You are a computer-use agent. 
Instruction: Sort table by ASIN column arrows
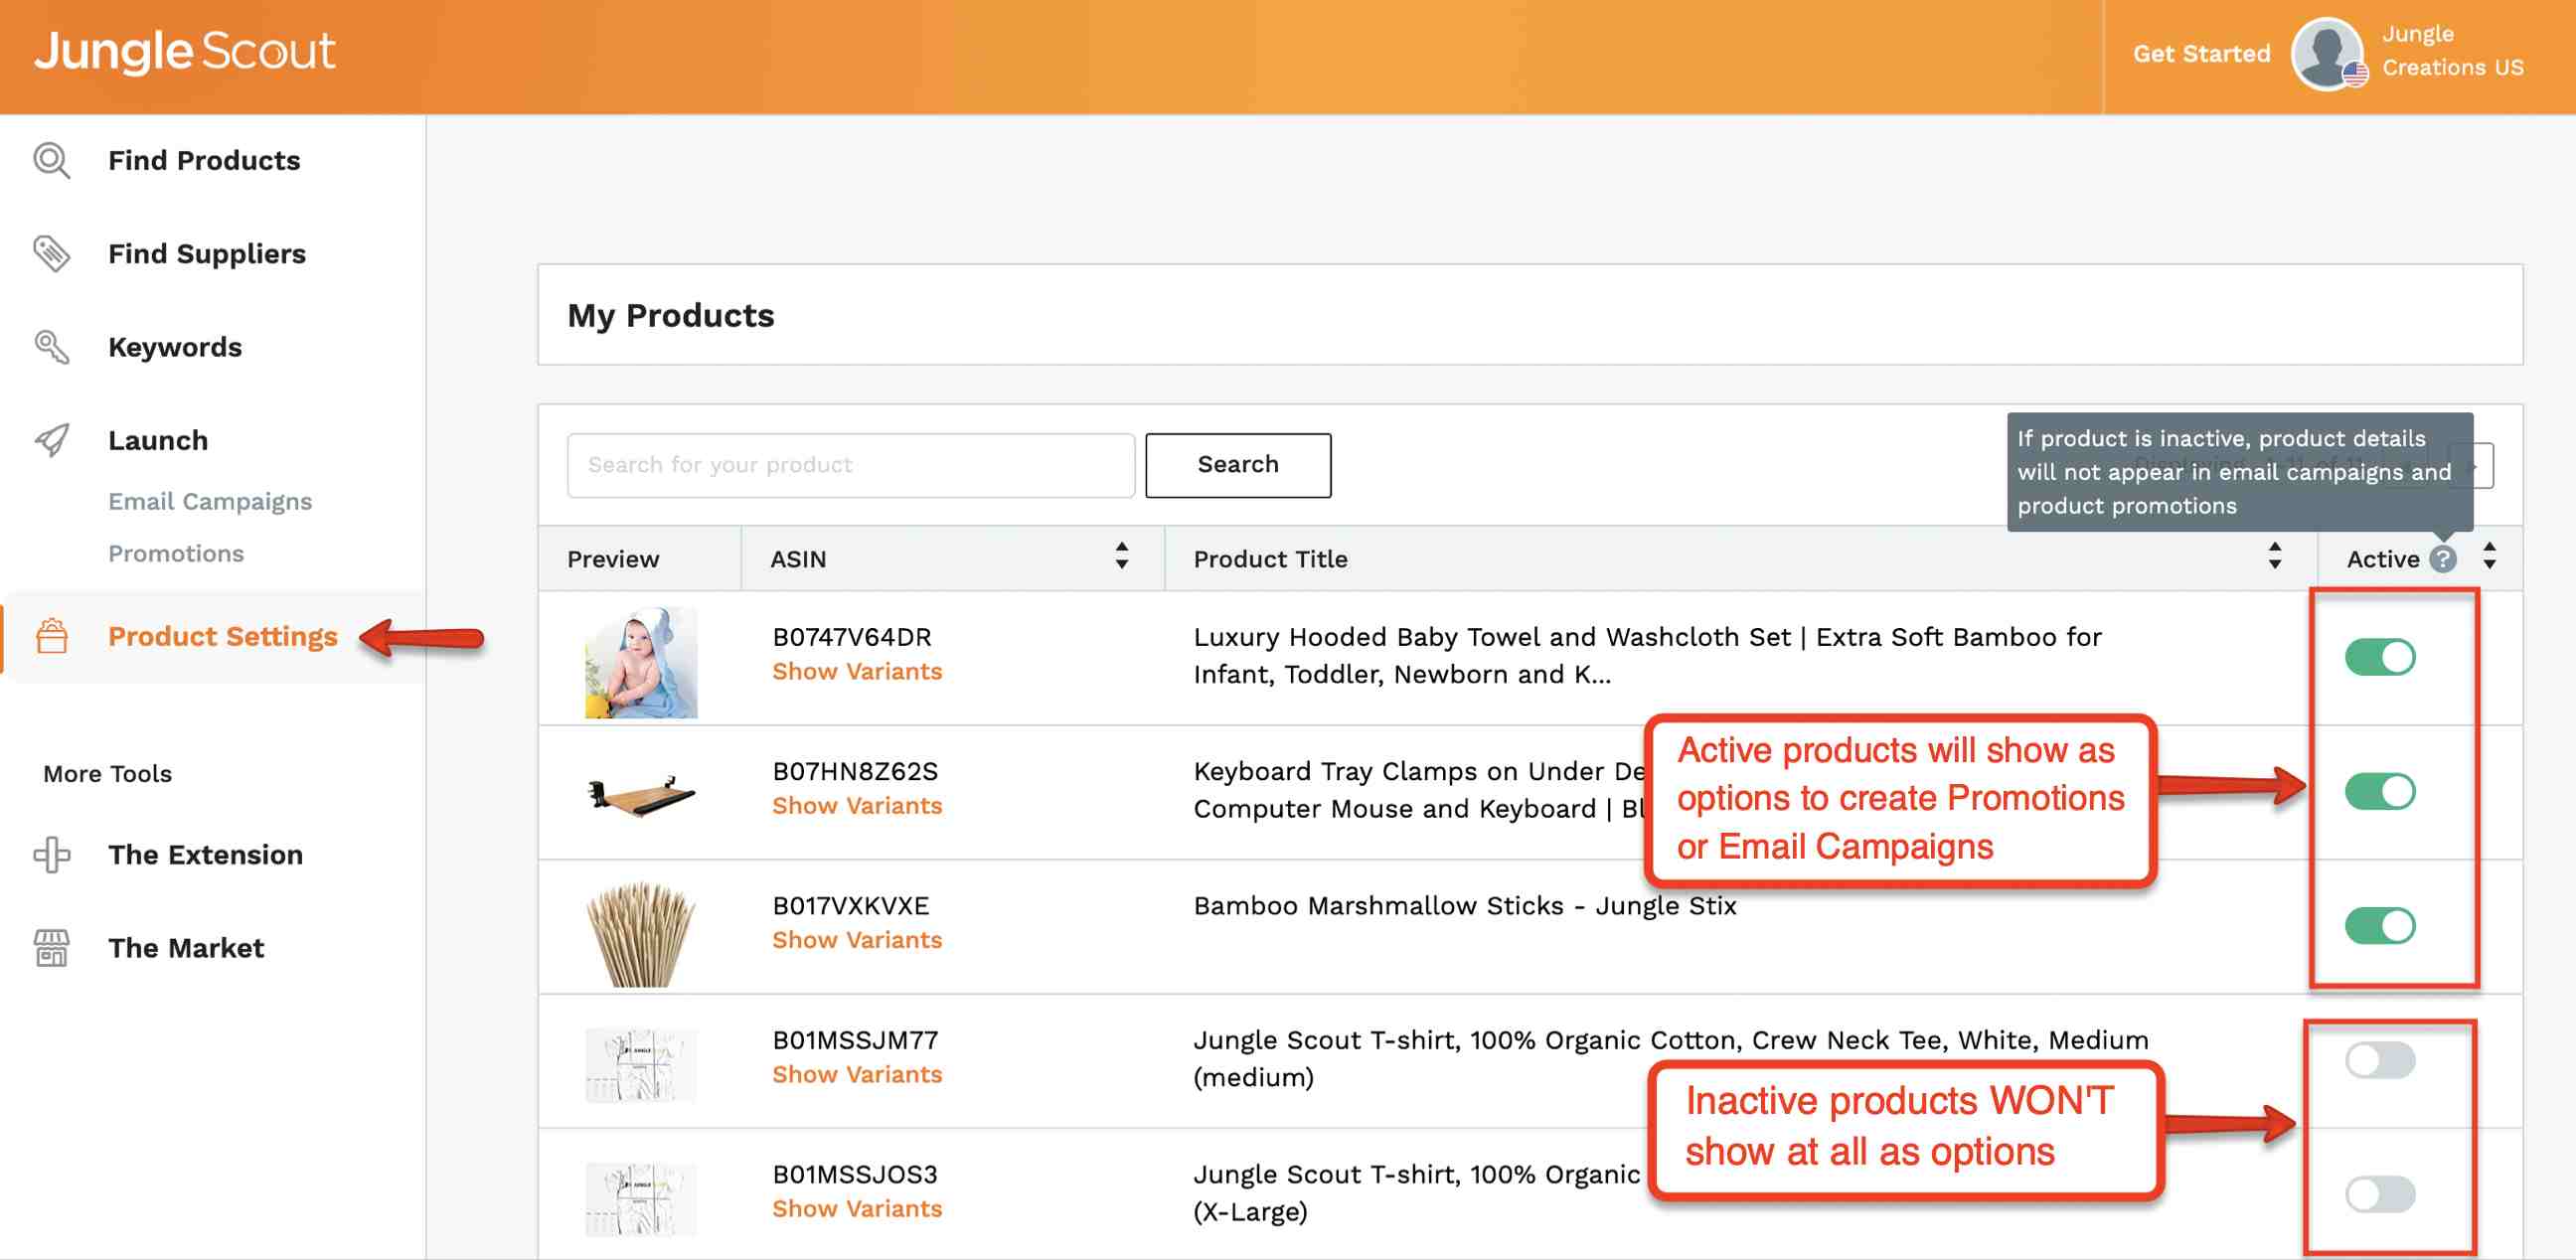[x=1122, y=556]
